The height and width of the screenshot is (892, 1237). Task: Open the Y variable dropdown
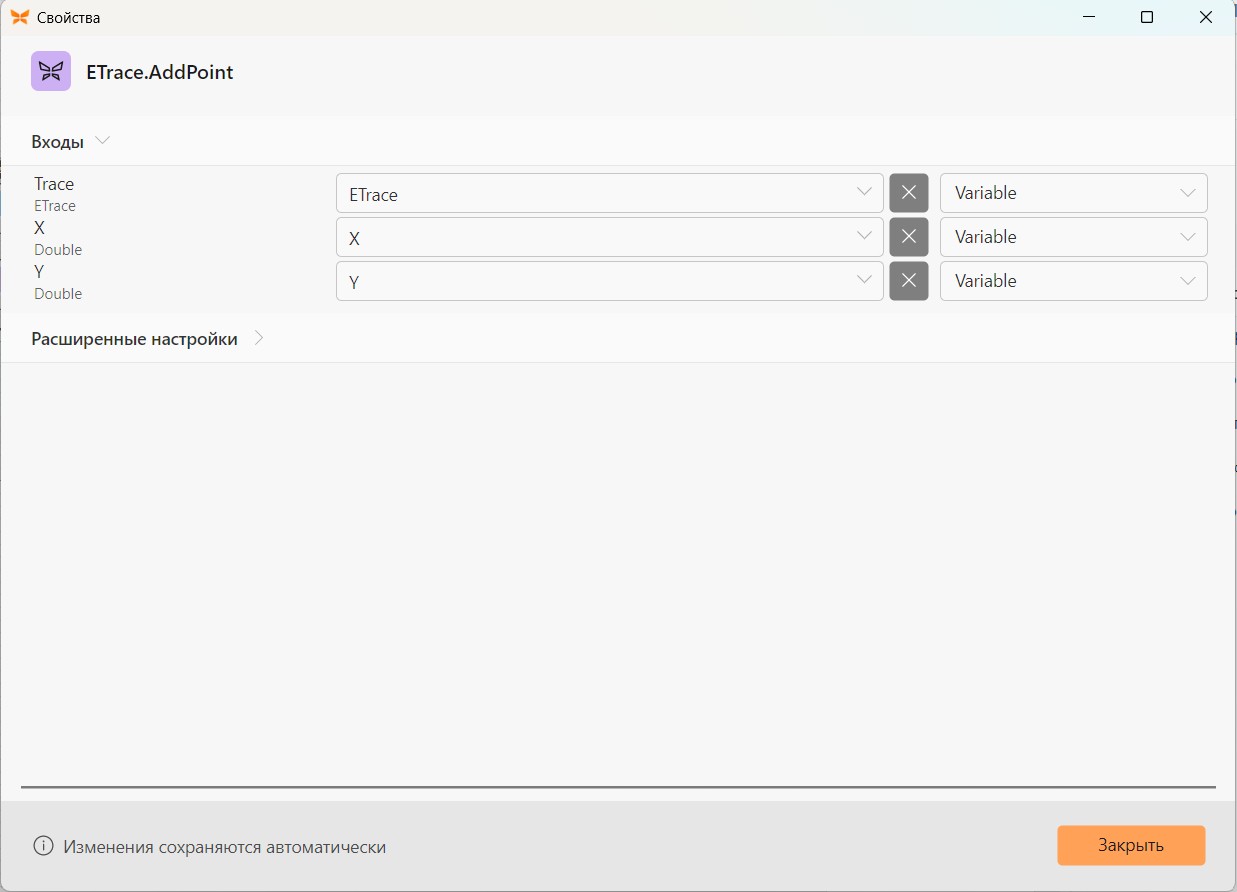click(x=609, y=281)
